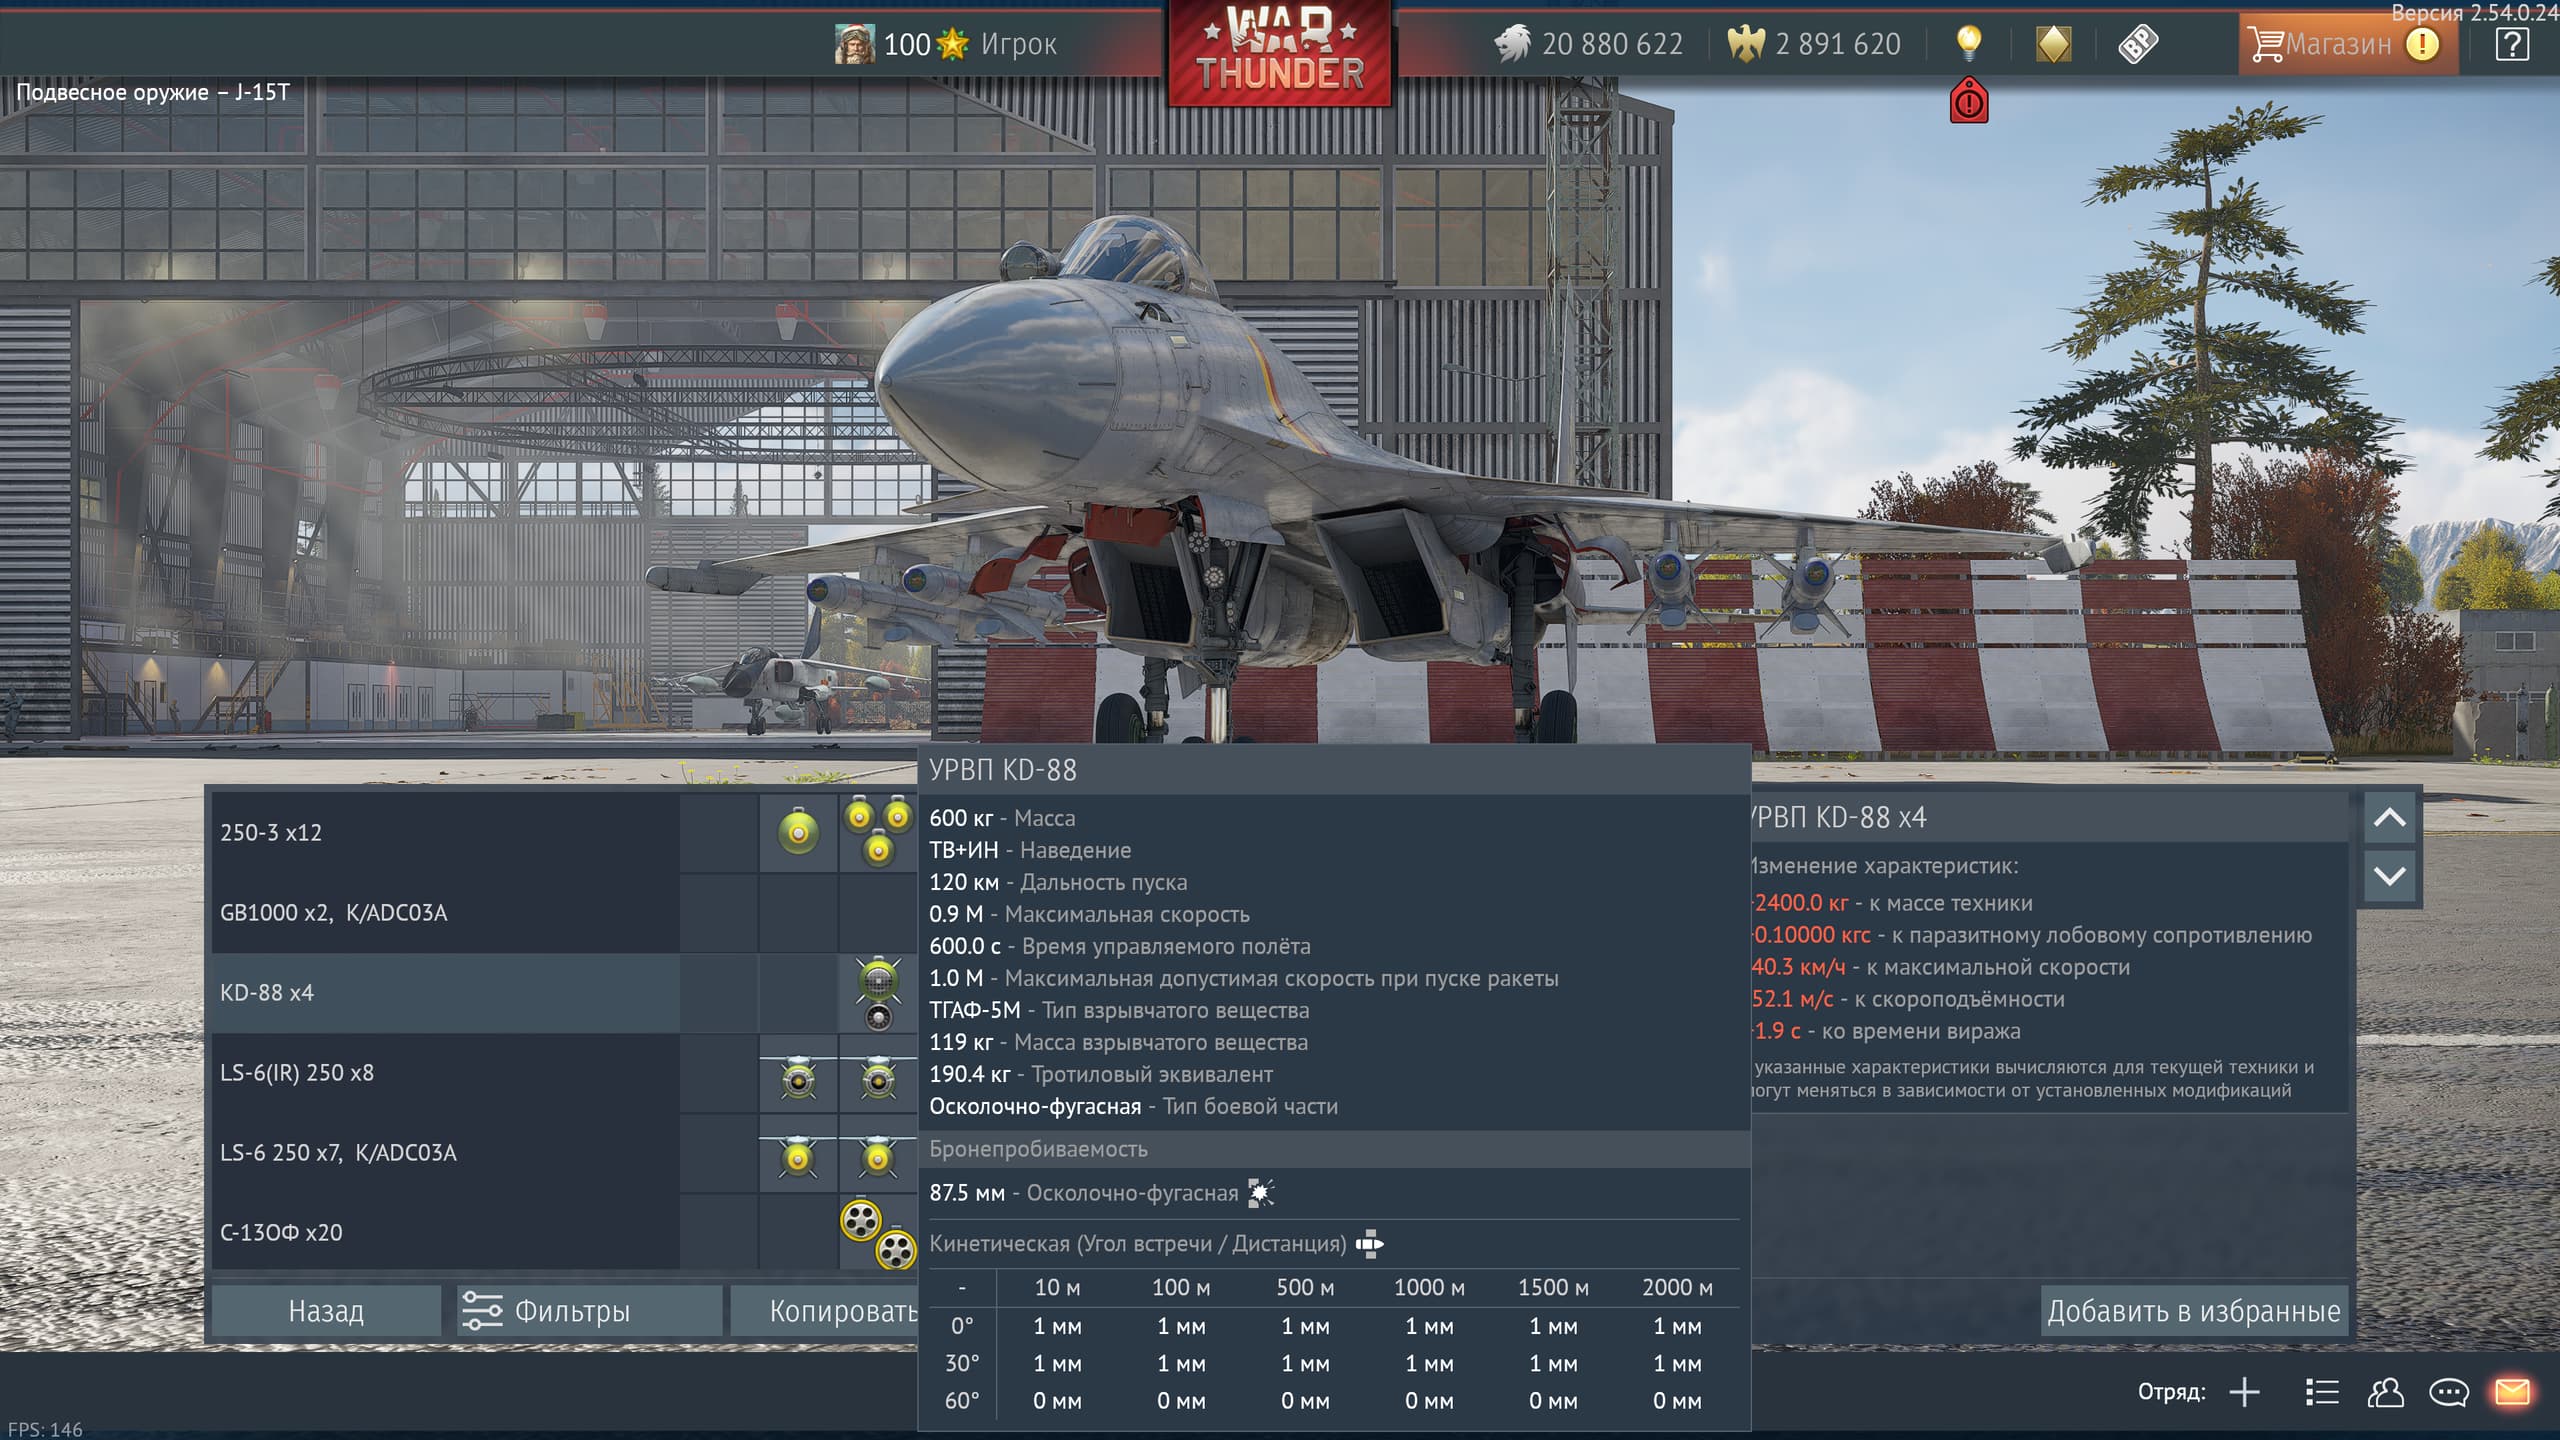This screenshot has width=2560, height=1440.
Task: Click the golden diamond warbond icon
Action: 2053,44
